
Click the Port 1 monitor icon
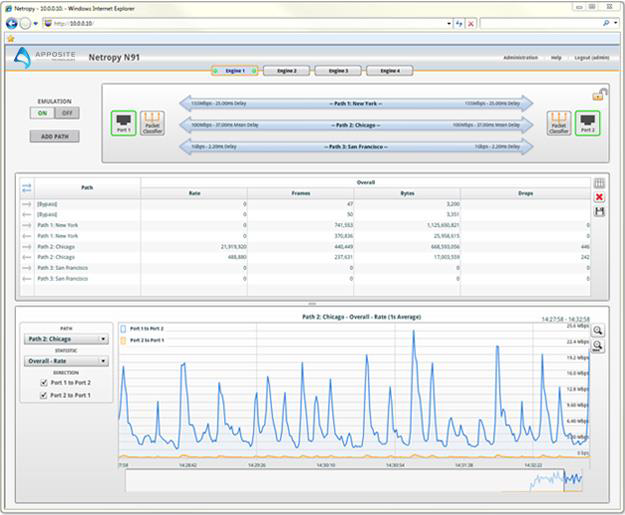pos(123,122)
